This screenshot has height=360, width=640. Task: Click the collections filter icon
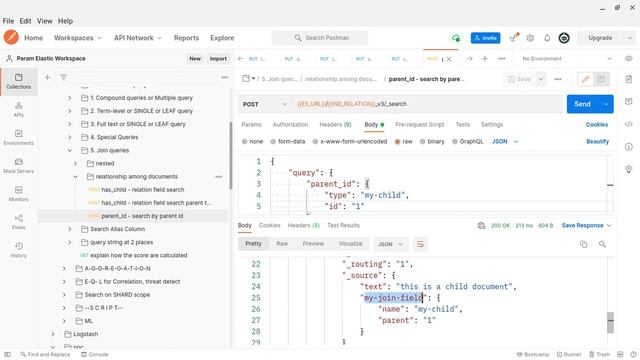(64, 77)
